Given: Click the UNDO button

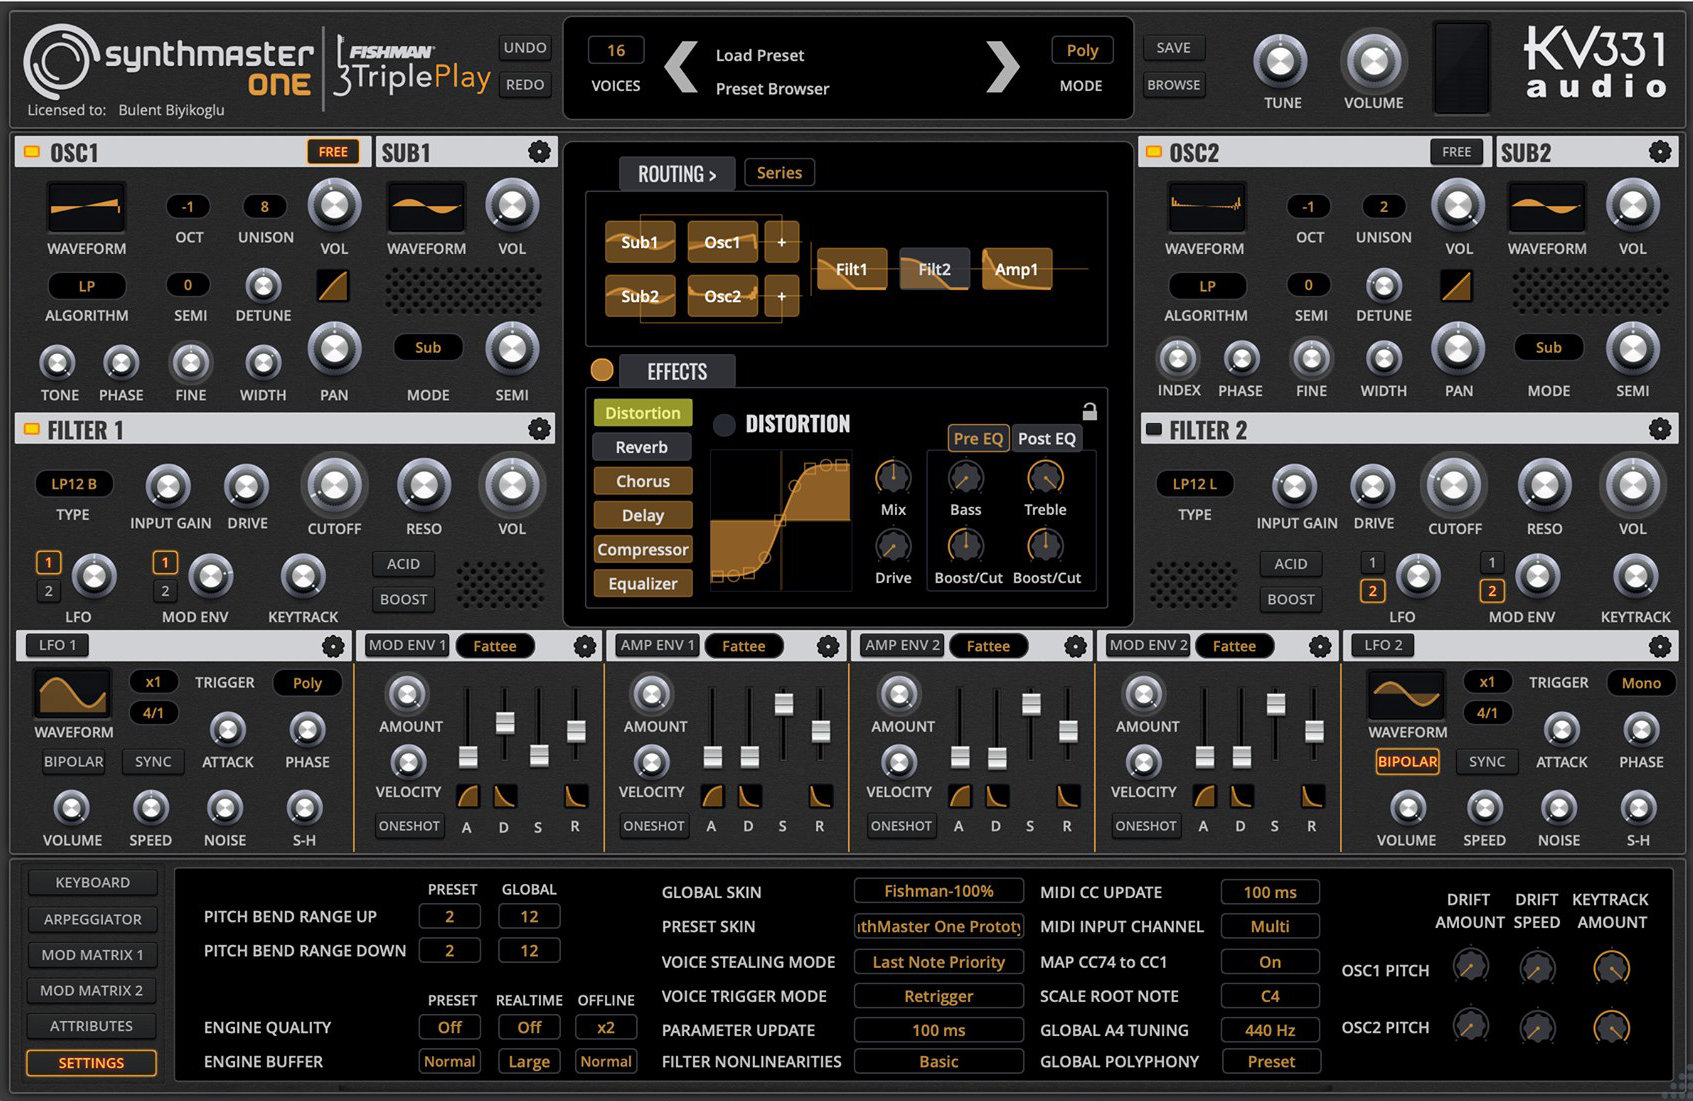Looking at the screenshot, I should 525,47.
